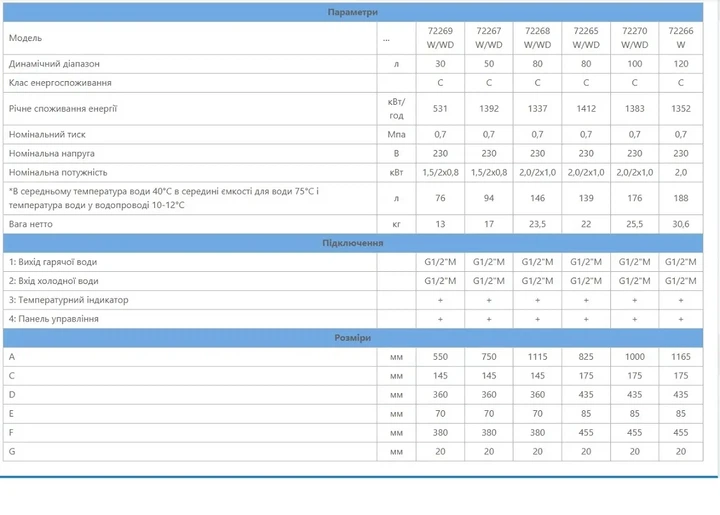Screen dimensions: 720x515
Task: Click model 72266 W column header
Action: 681,38
